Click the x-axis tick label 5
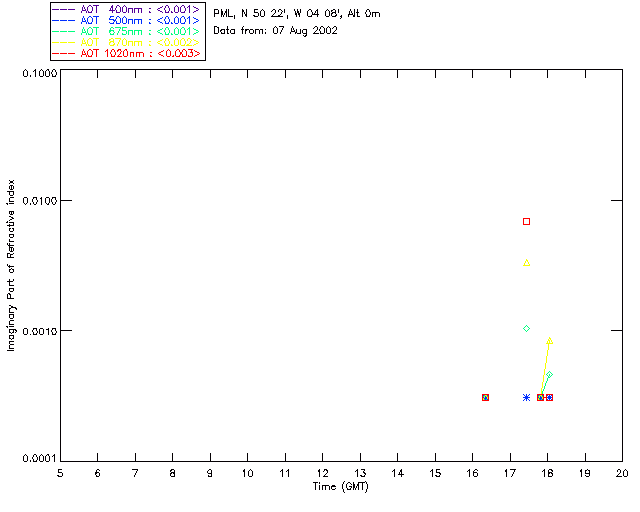 [x=60, y=473]
